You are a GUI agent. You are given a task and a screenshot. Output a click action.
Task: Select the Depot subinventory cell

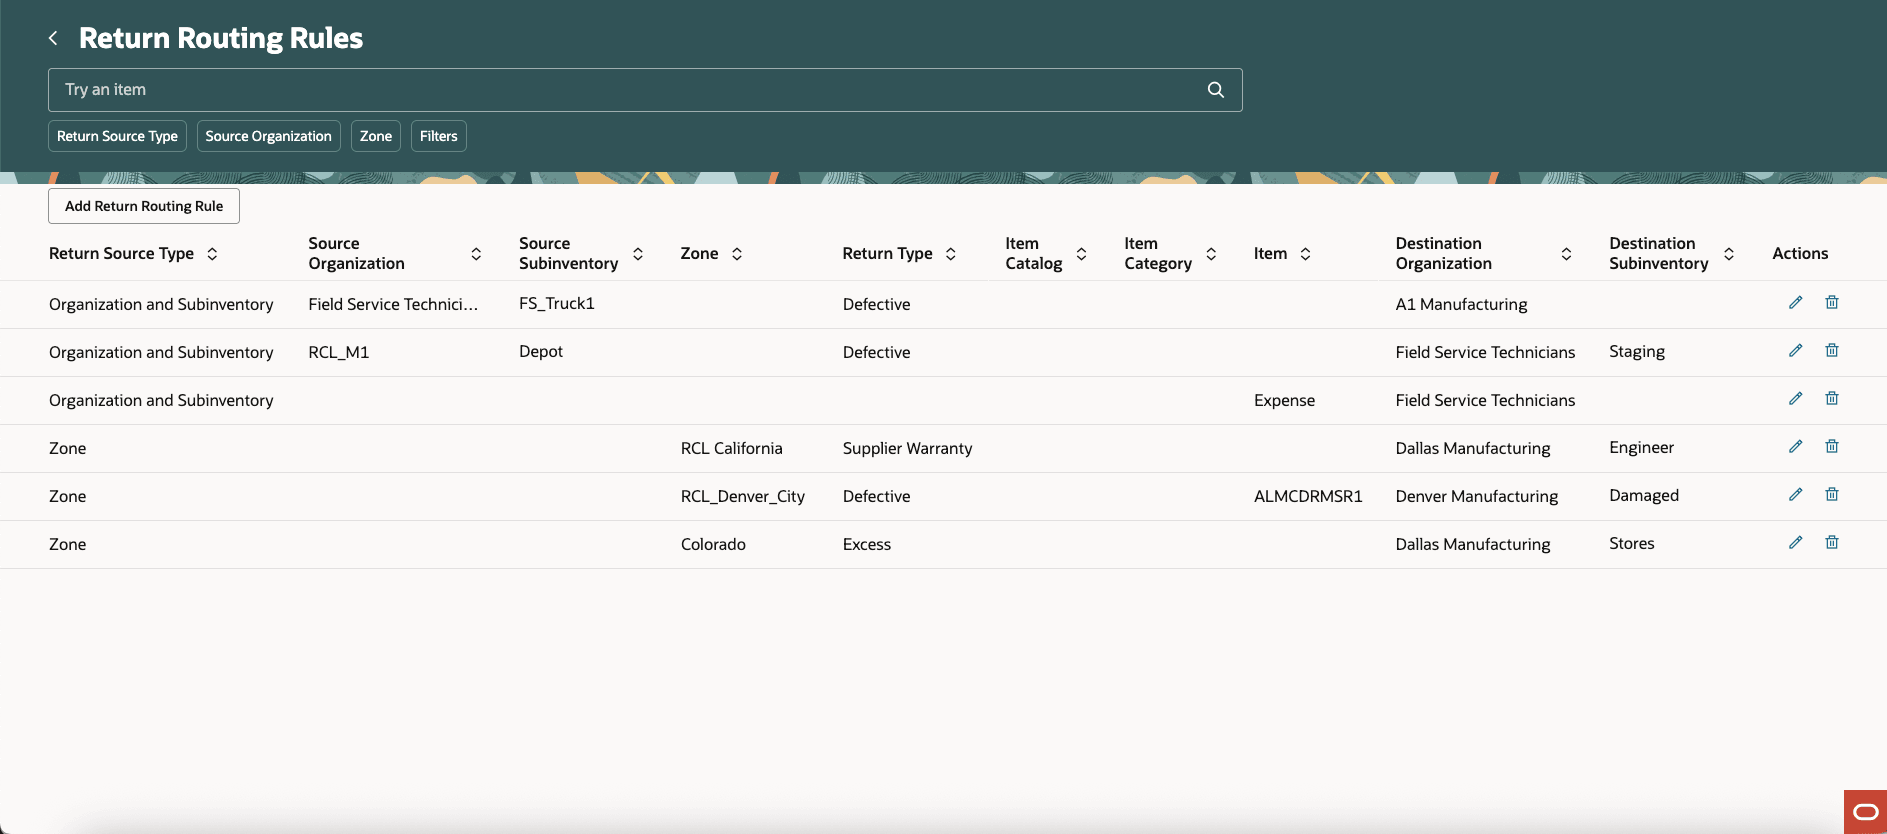541,351
